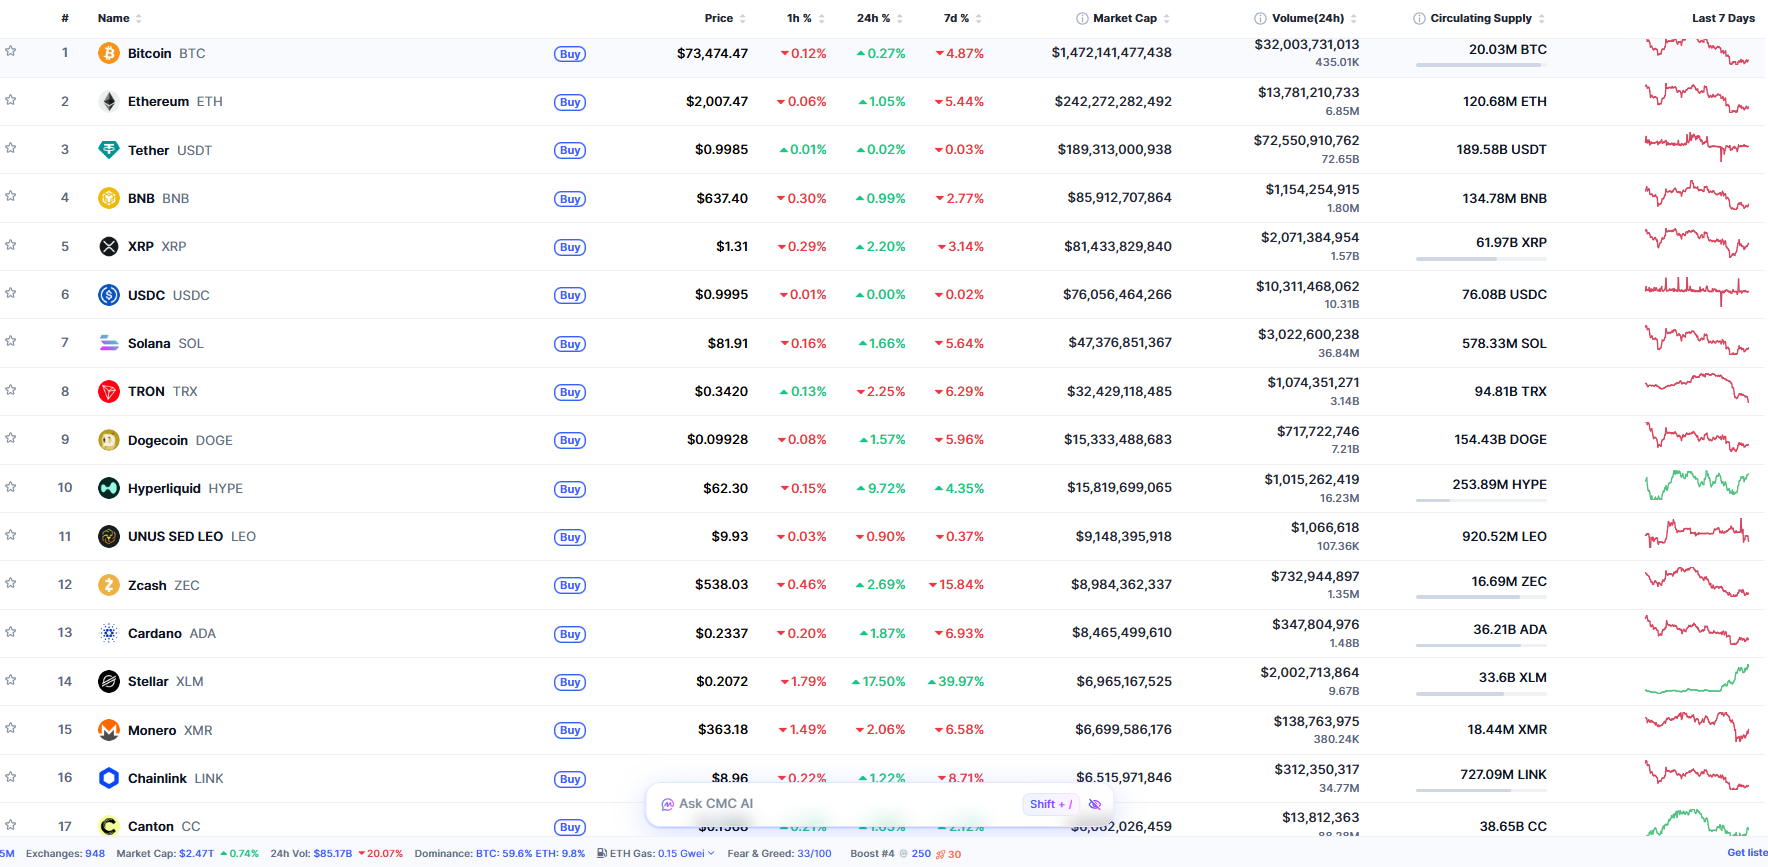
Task: Click Bitcoin's market cap $1,472,141,477,438
Action: coord(1111,53)
